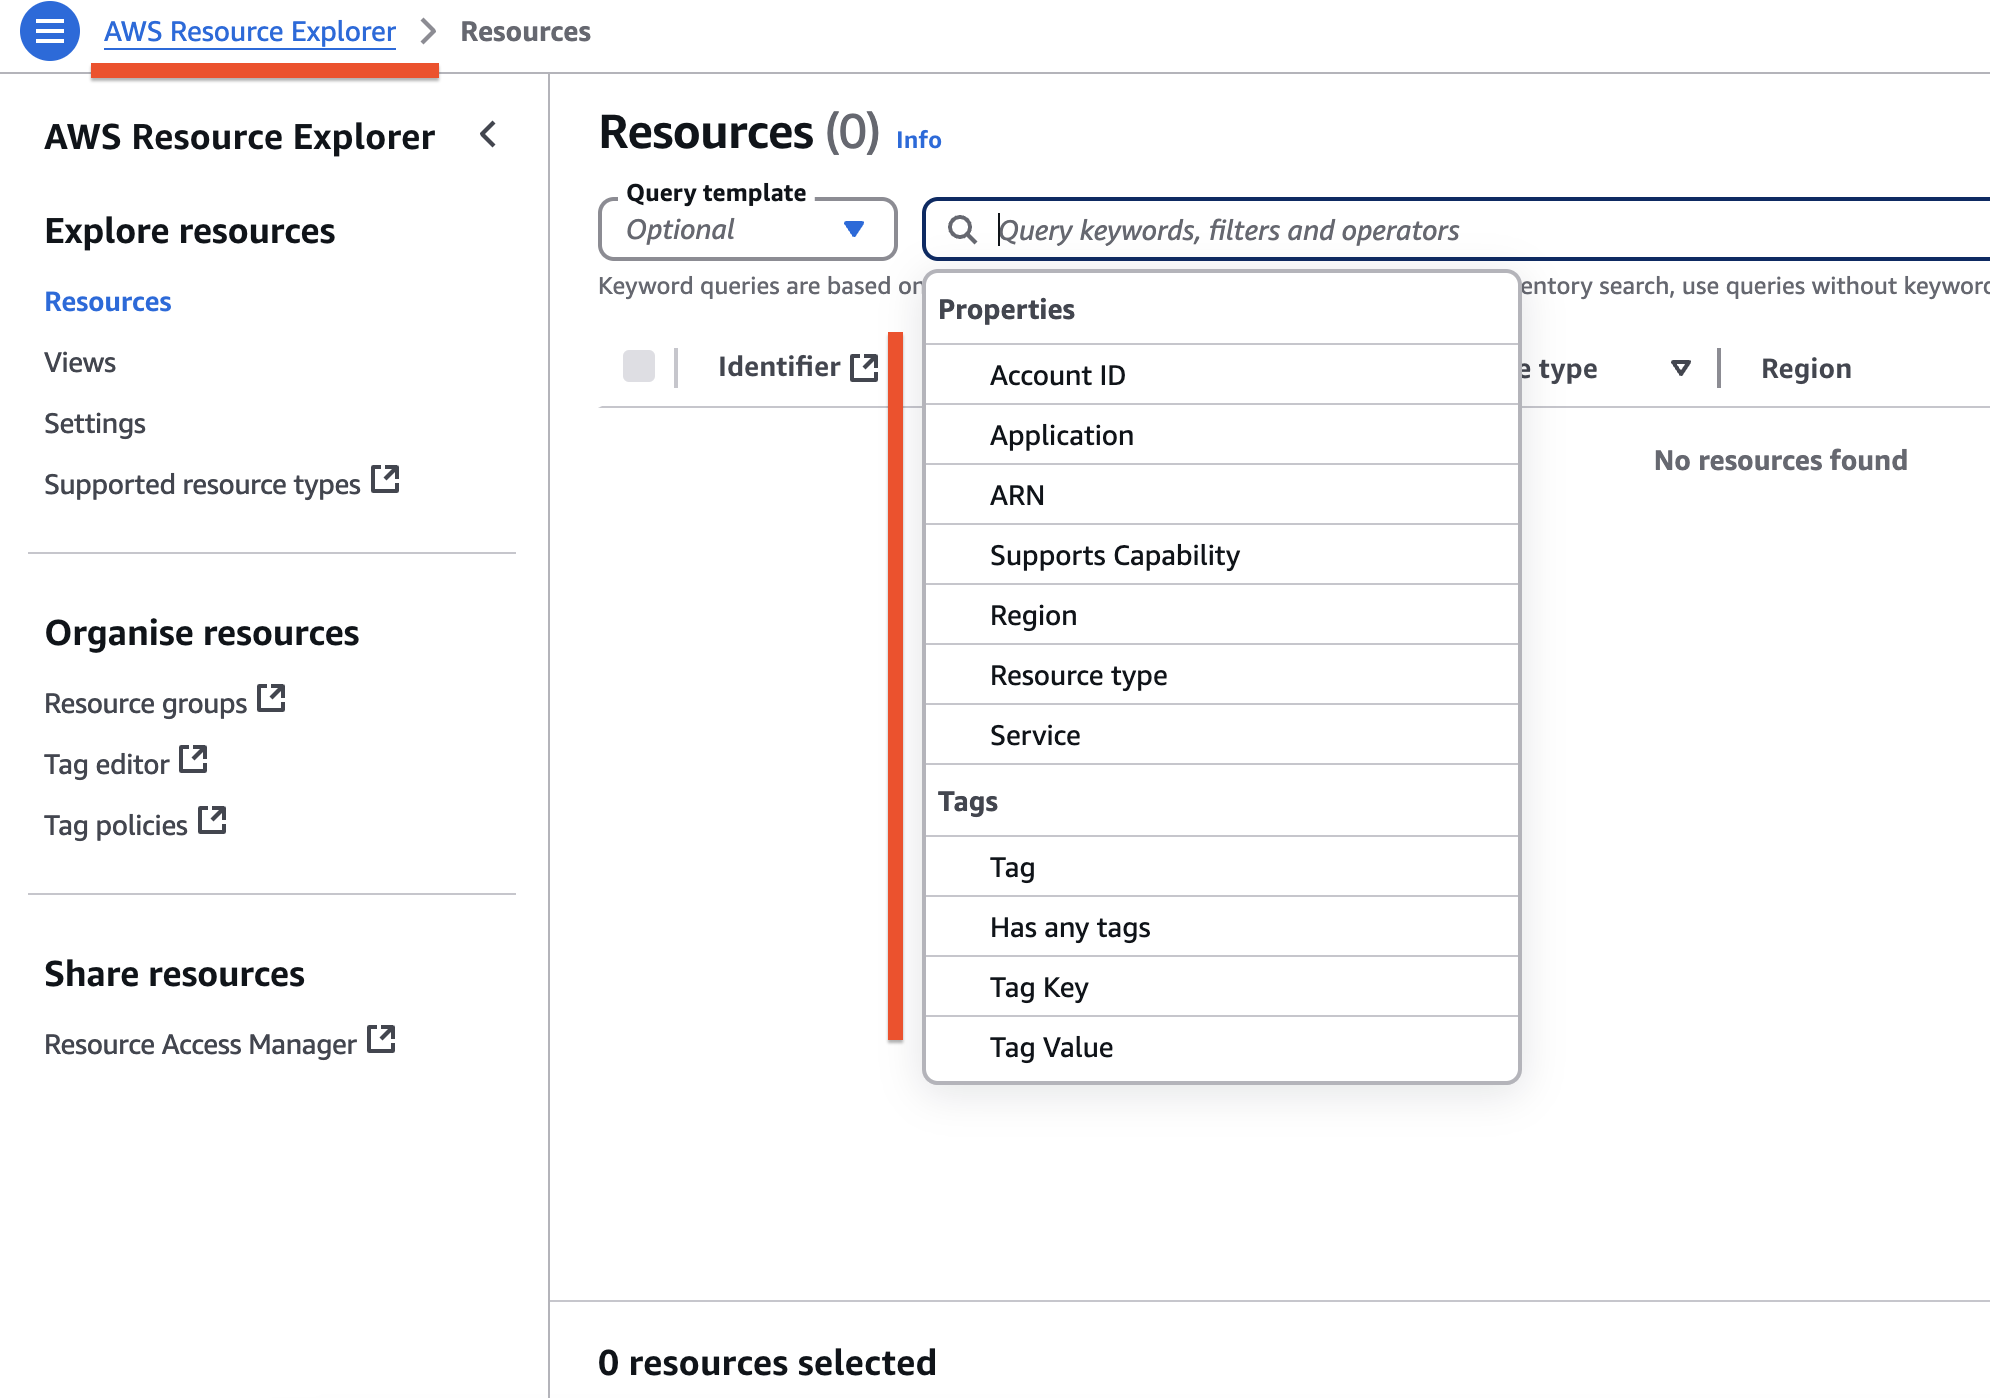Select Account ID from Properties list
Viewport: 1990px width, 1398px height.
(x=1057, y=375)
